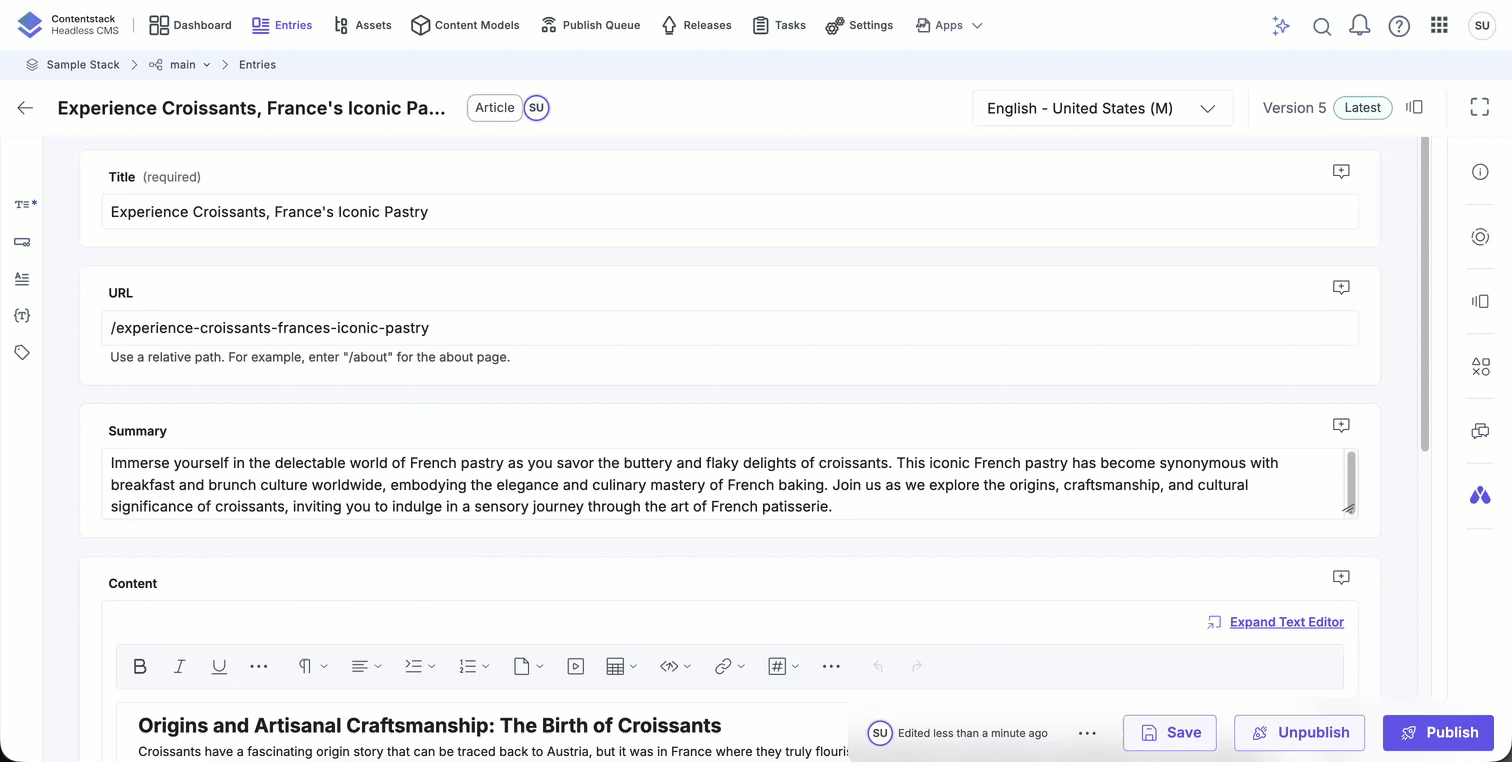
Task: Add a comment on the Summary field
Action: point(1341,426)
